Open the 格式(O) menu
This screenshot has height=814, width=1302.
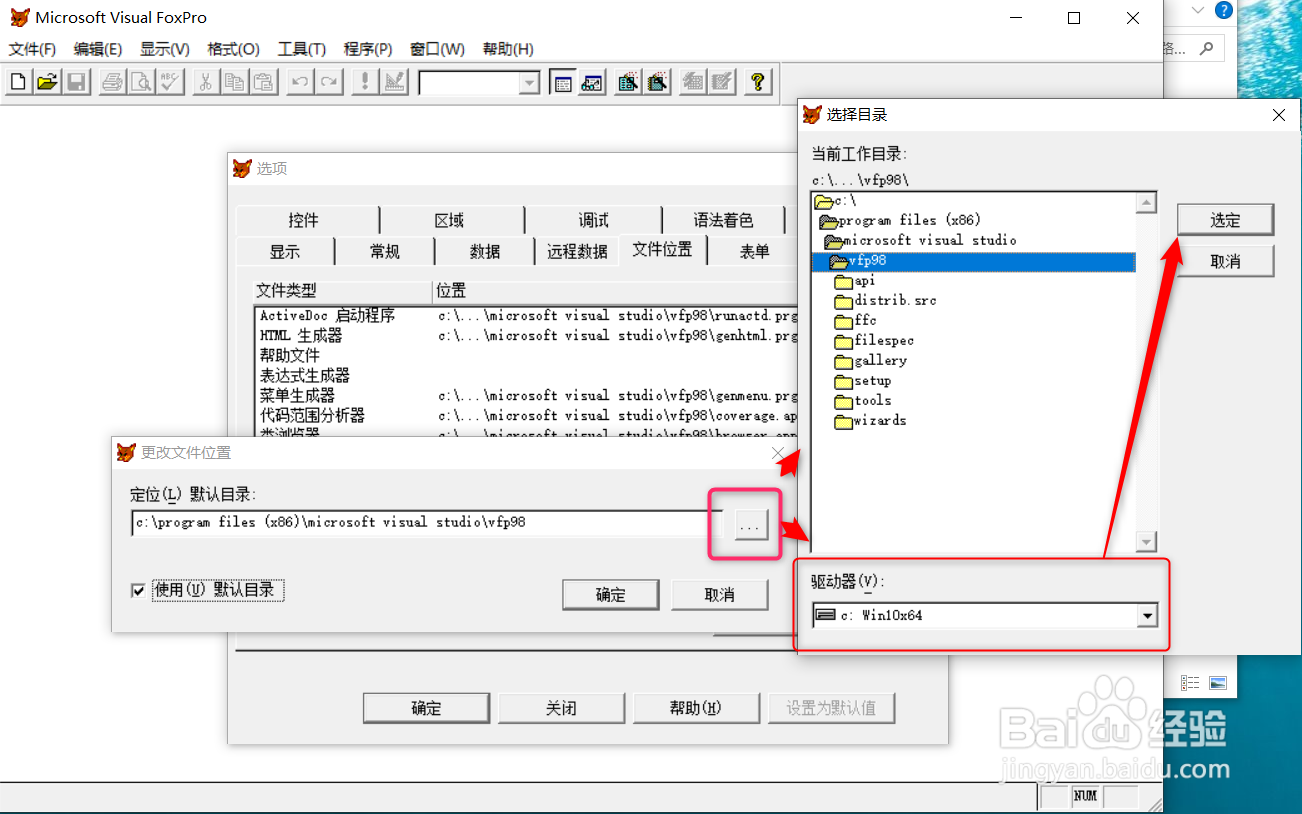[x=233, y=49]
